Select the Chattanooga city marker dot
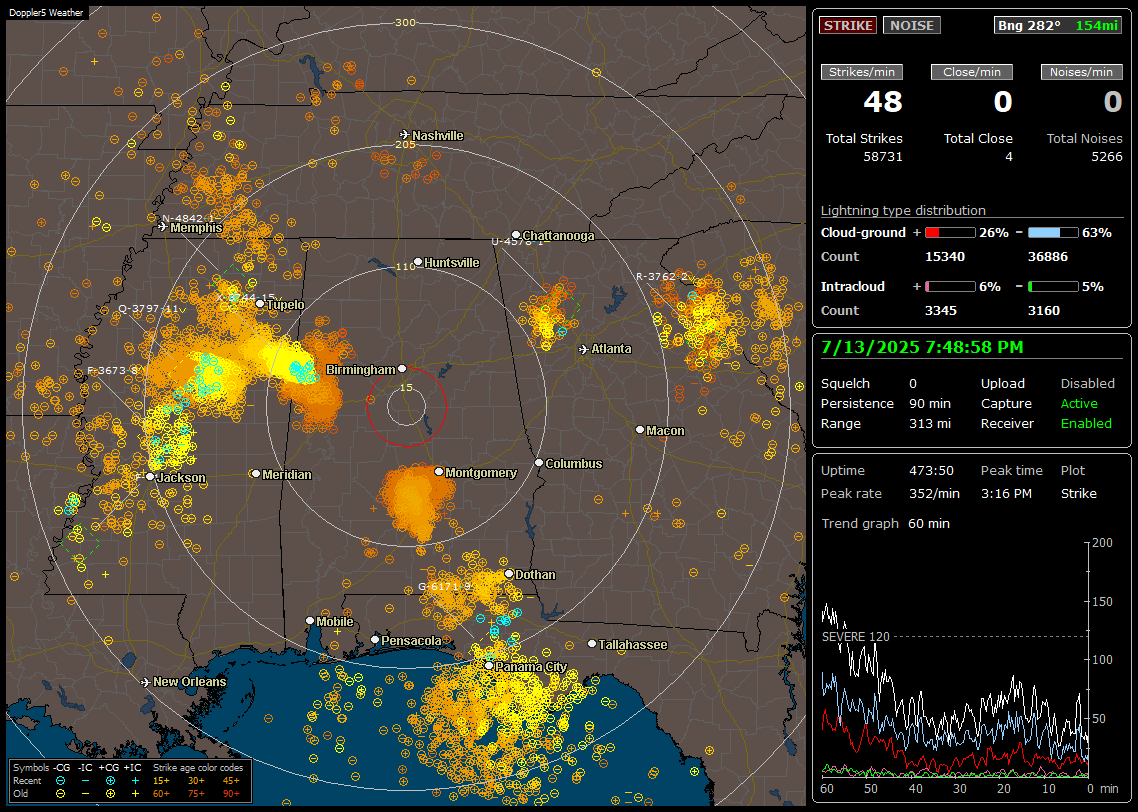The image size is (1138, 812). 516,235
